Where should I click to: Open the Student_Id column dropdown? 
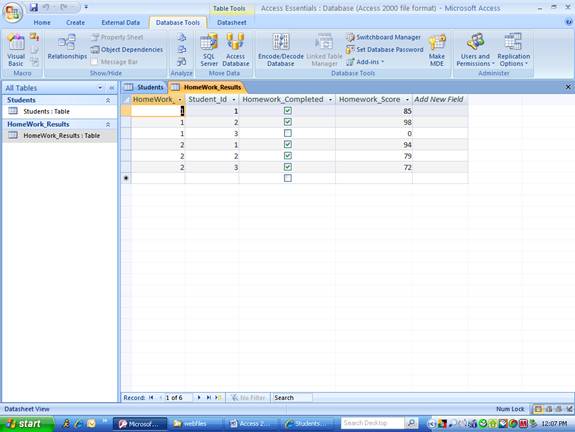tap(234, 100)
